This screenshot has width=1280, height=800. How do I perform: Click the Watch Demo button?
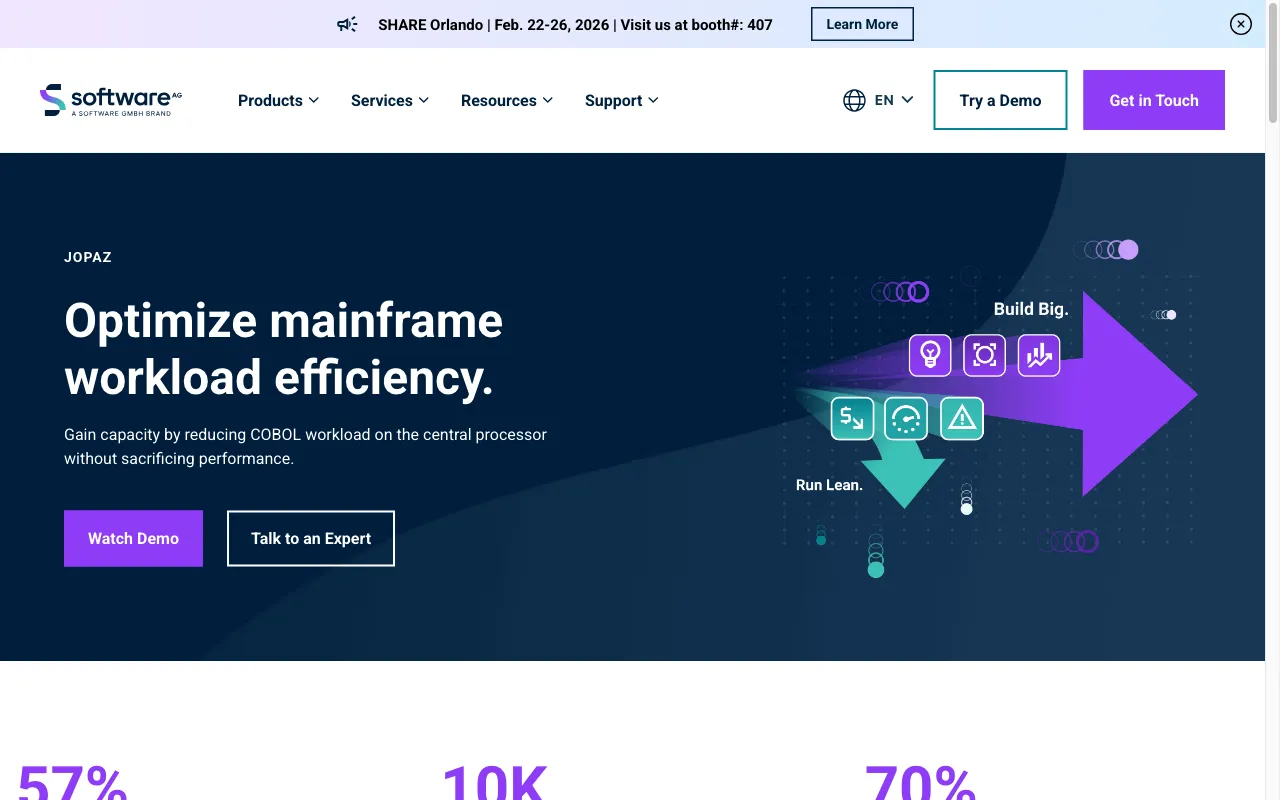pyautogui.click(x=133, y=538)
